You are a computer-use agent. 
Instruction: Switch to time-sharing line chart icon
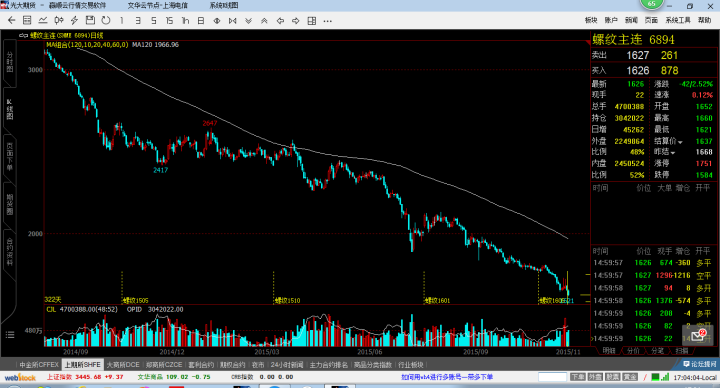43,20
